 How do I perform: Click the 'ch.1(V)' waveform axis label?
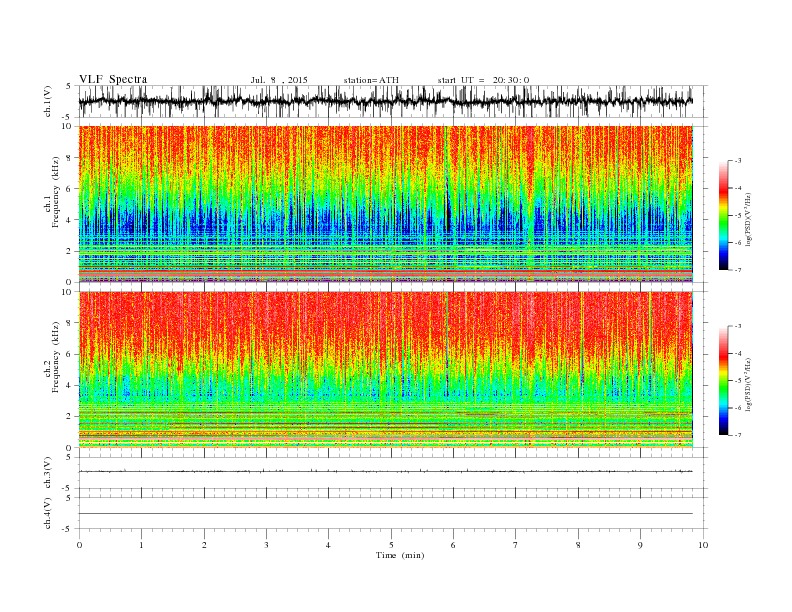[x=48, y=101]
